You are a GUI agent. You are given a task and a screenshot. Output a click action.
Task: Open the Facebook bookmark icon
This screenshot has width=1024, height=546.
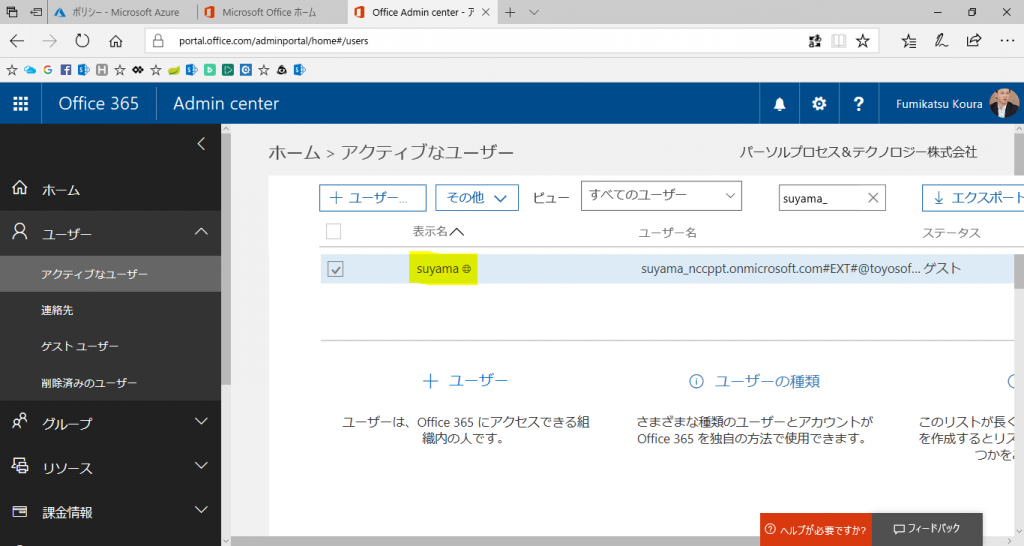point(66,70)
